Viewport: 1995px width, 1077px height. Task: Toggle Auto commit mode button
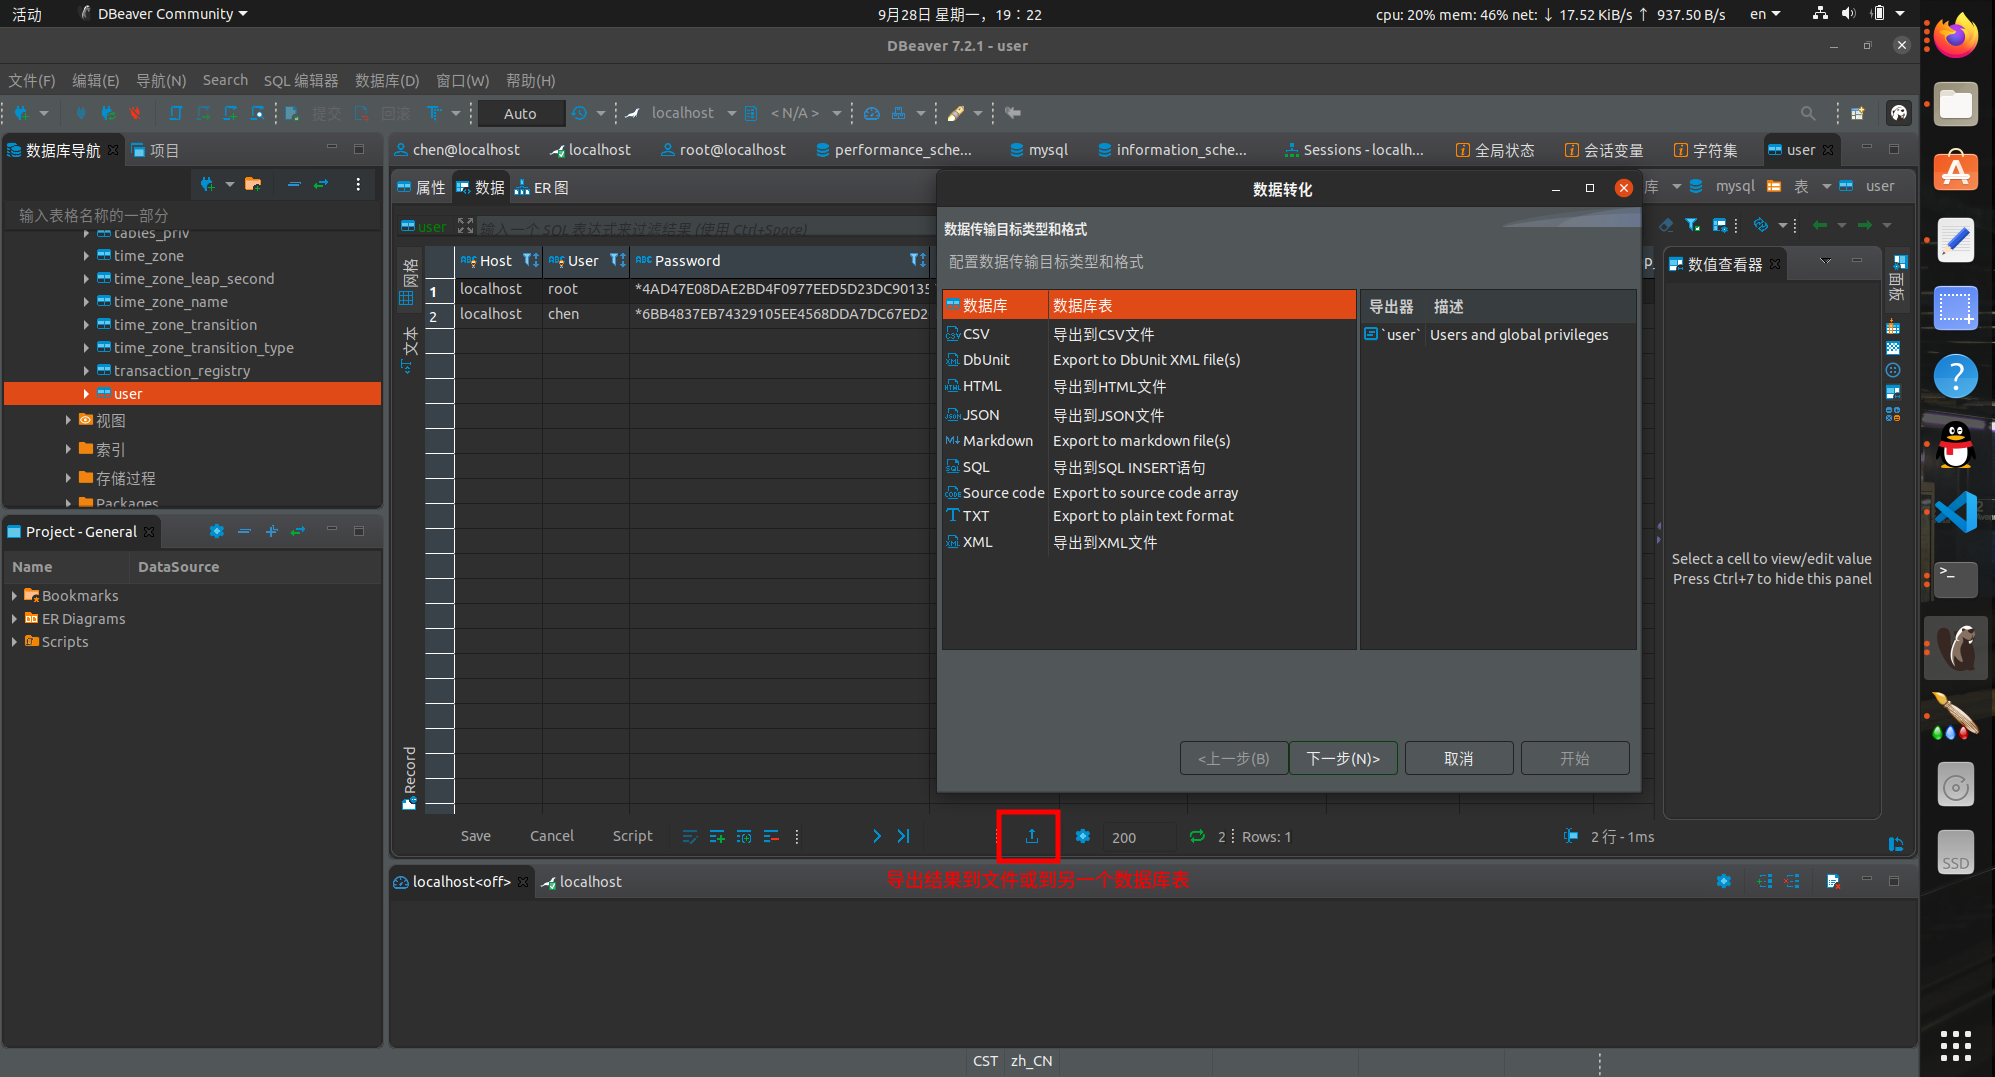click(x=520, y=113)
